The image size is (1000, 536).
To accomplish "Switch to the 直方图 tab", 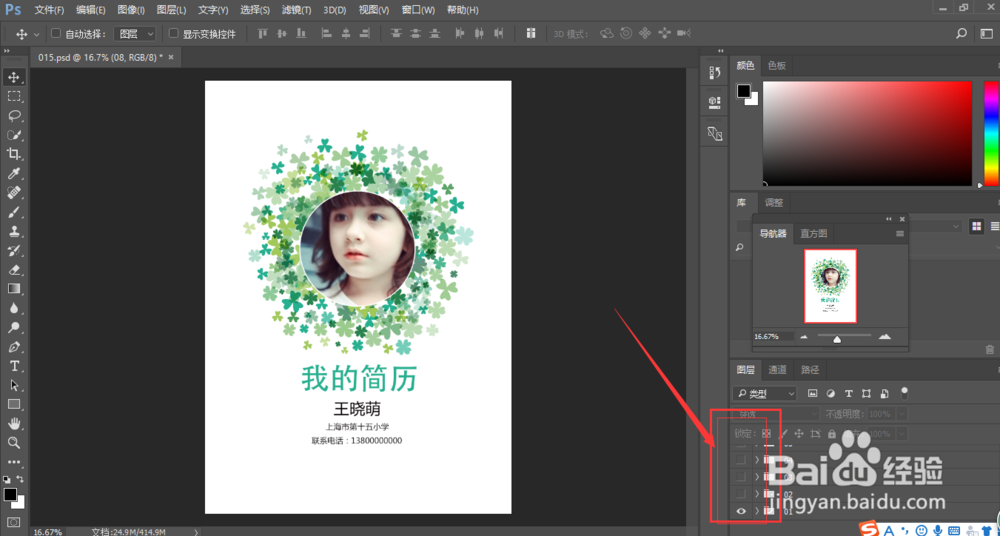I will (x=814, y=234).
